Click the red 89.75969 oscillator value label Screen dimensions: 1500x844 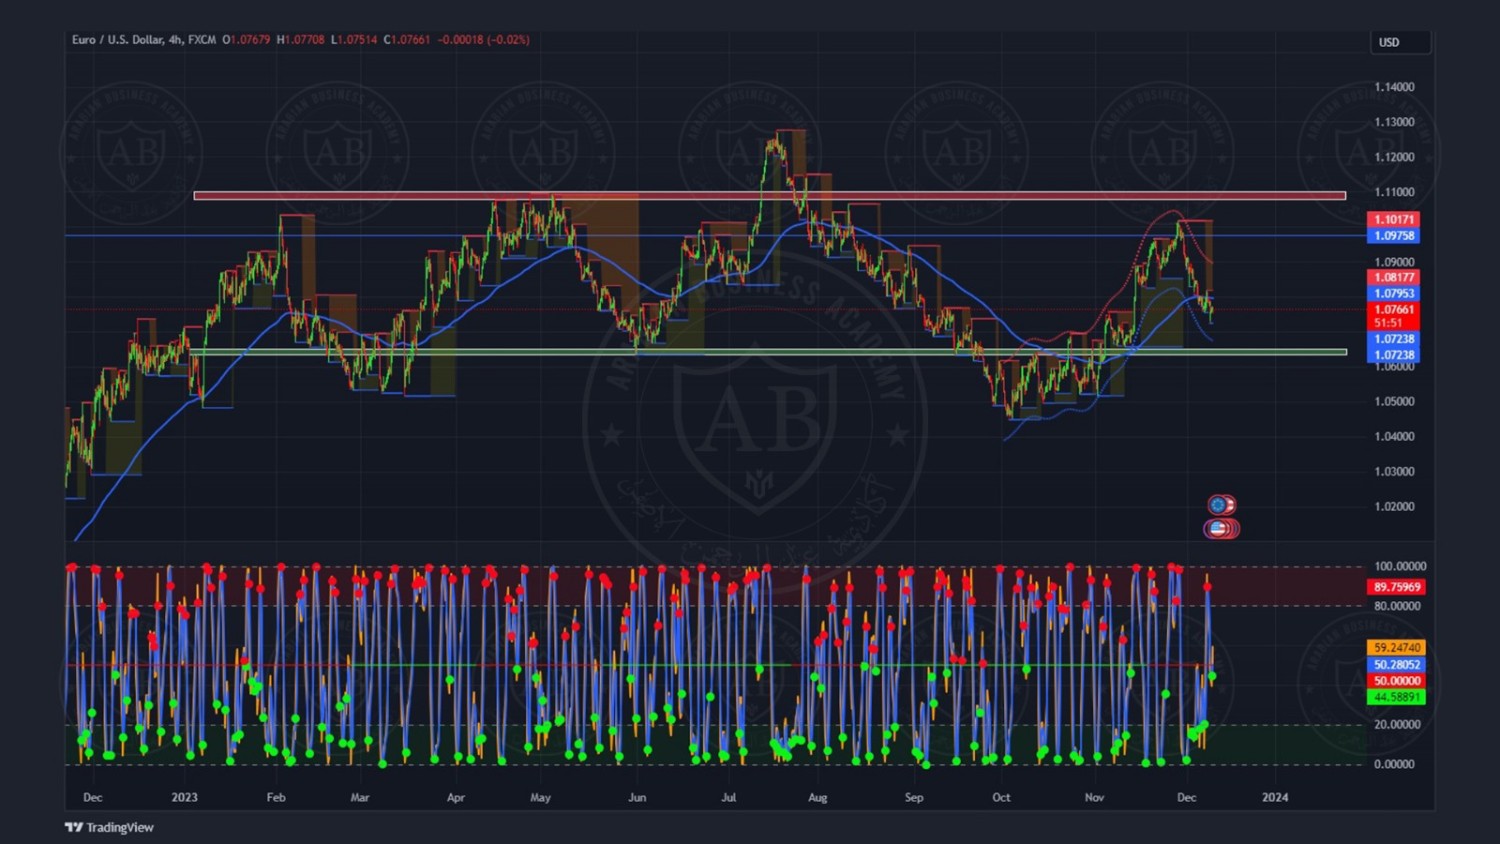tap(1397, 588)
